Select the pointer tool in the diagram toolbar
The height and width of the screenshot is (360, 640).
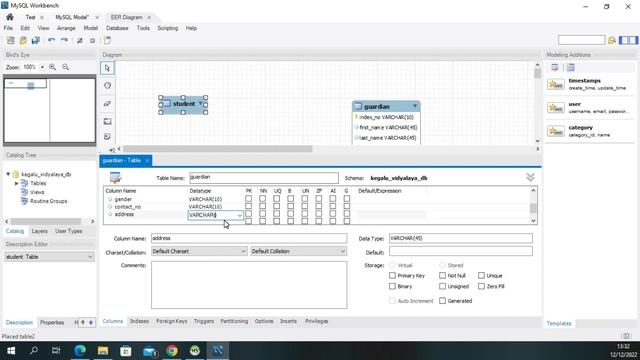click(x=107, y=68)
